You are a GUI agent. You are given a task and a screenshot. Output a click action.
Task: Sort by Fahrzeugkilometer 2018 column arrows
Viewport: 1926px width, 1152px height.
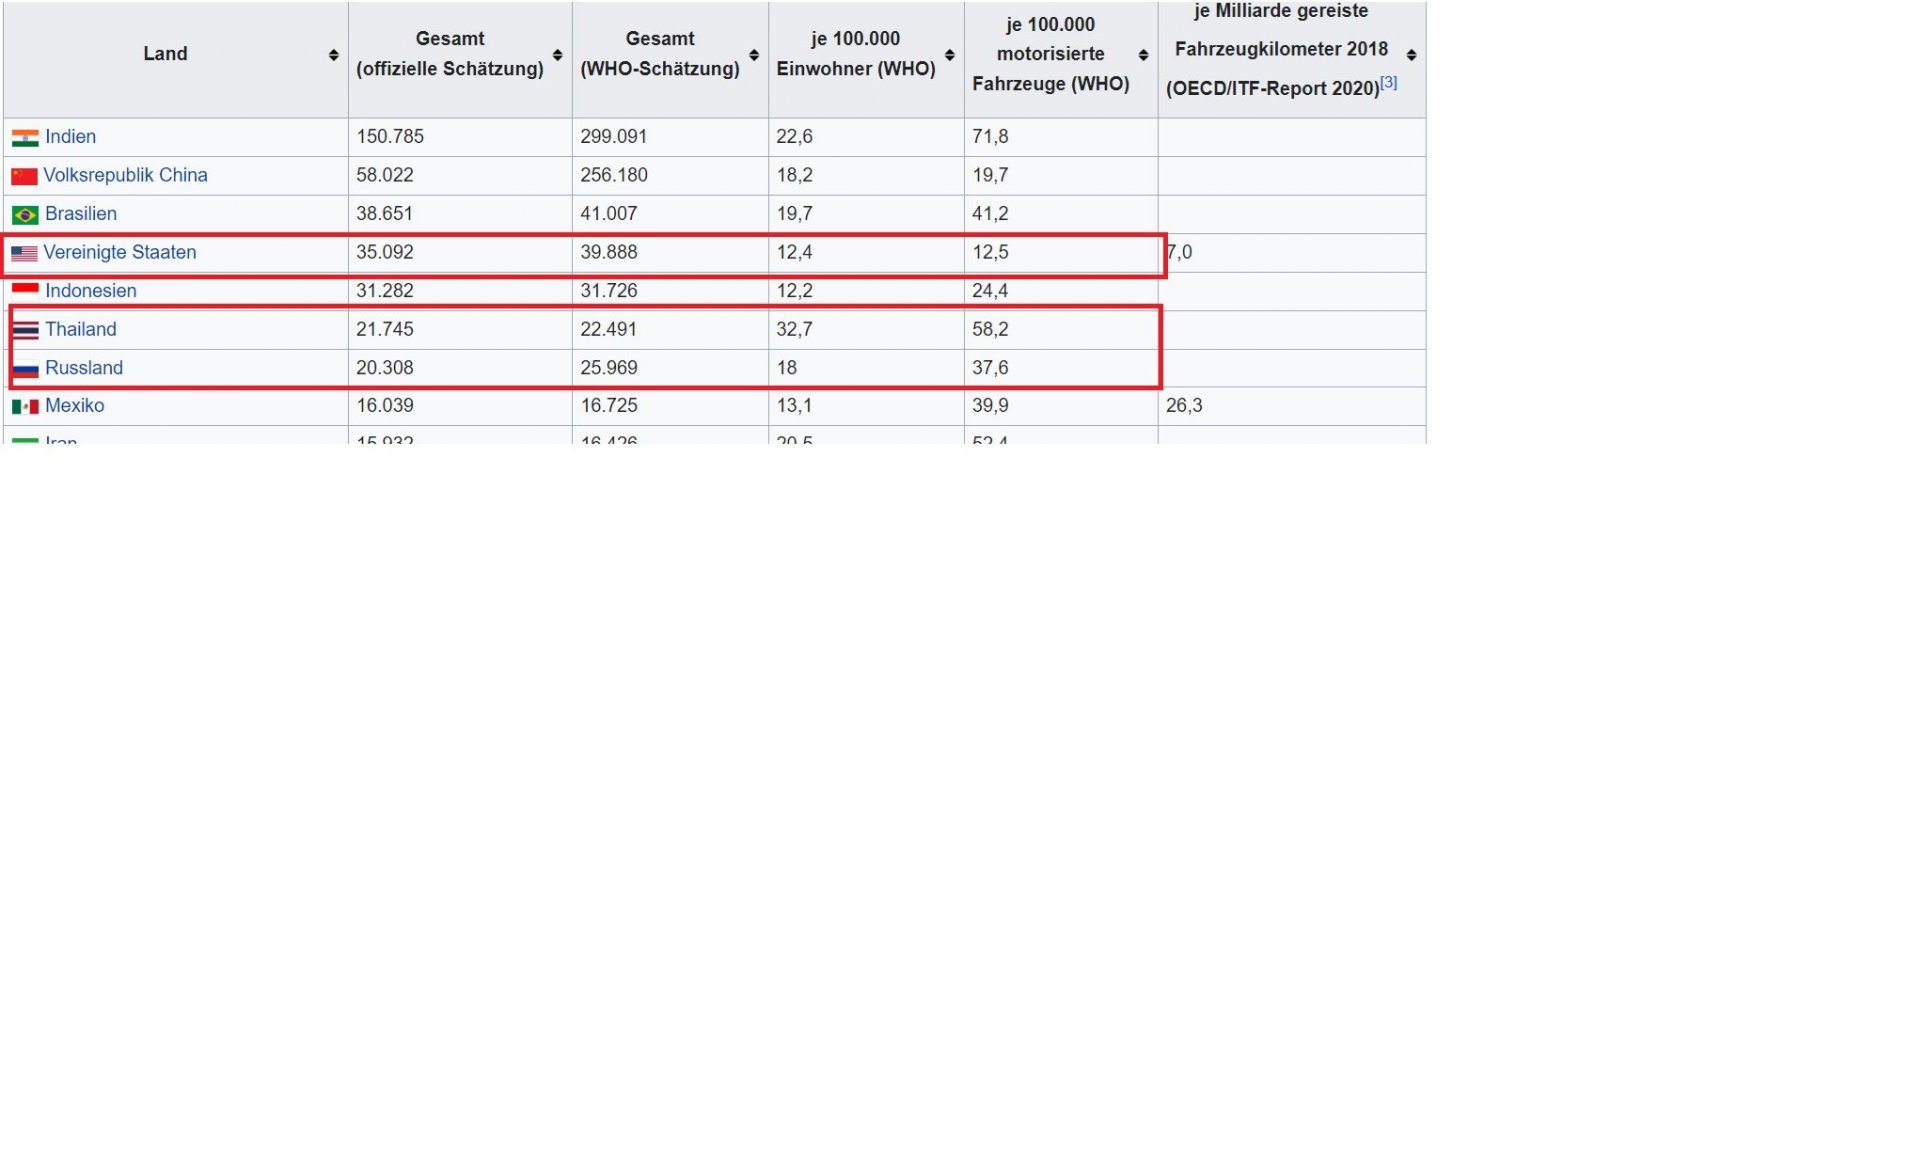click(1411, 55)
